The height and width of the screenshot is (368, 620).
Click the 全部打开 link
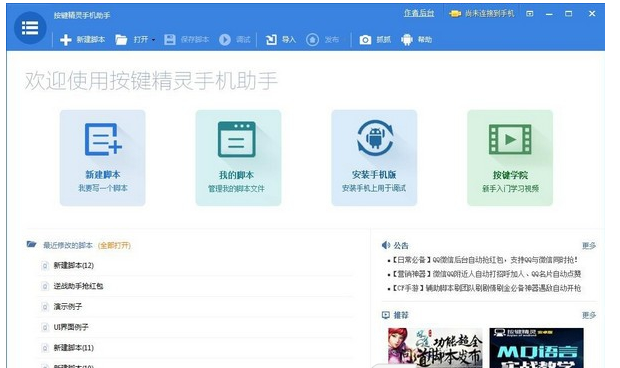click(x=114, y=245)
